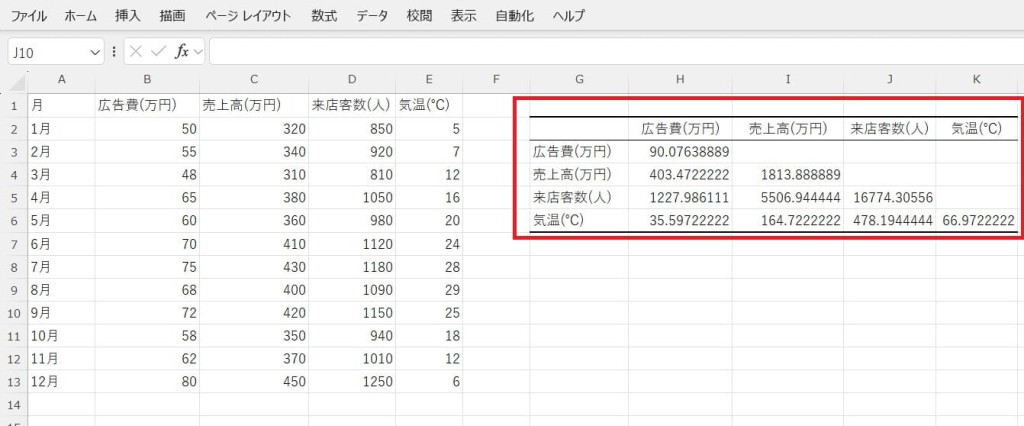Click the Select All triangle at grid corner

(17, 80)
